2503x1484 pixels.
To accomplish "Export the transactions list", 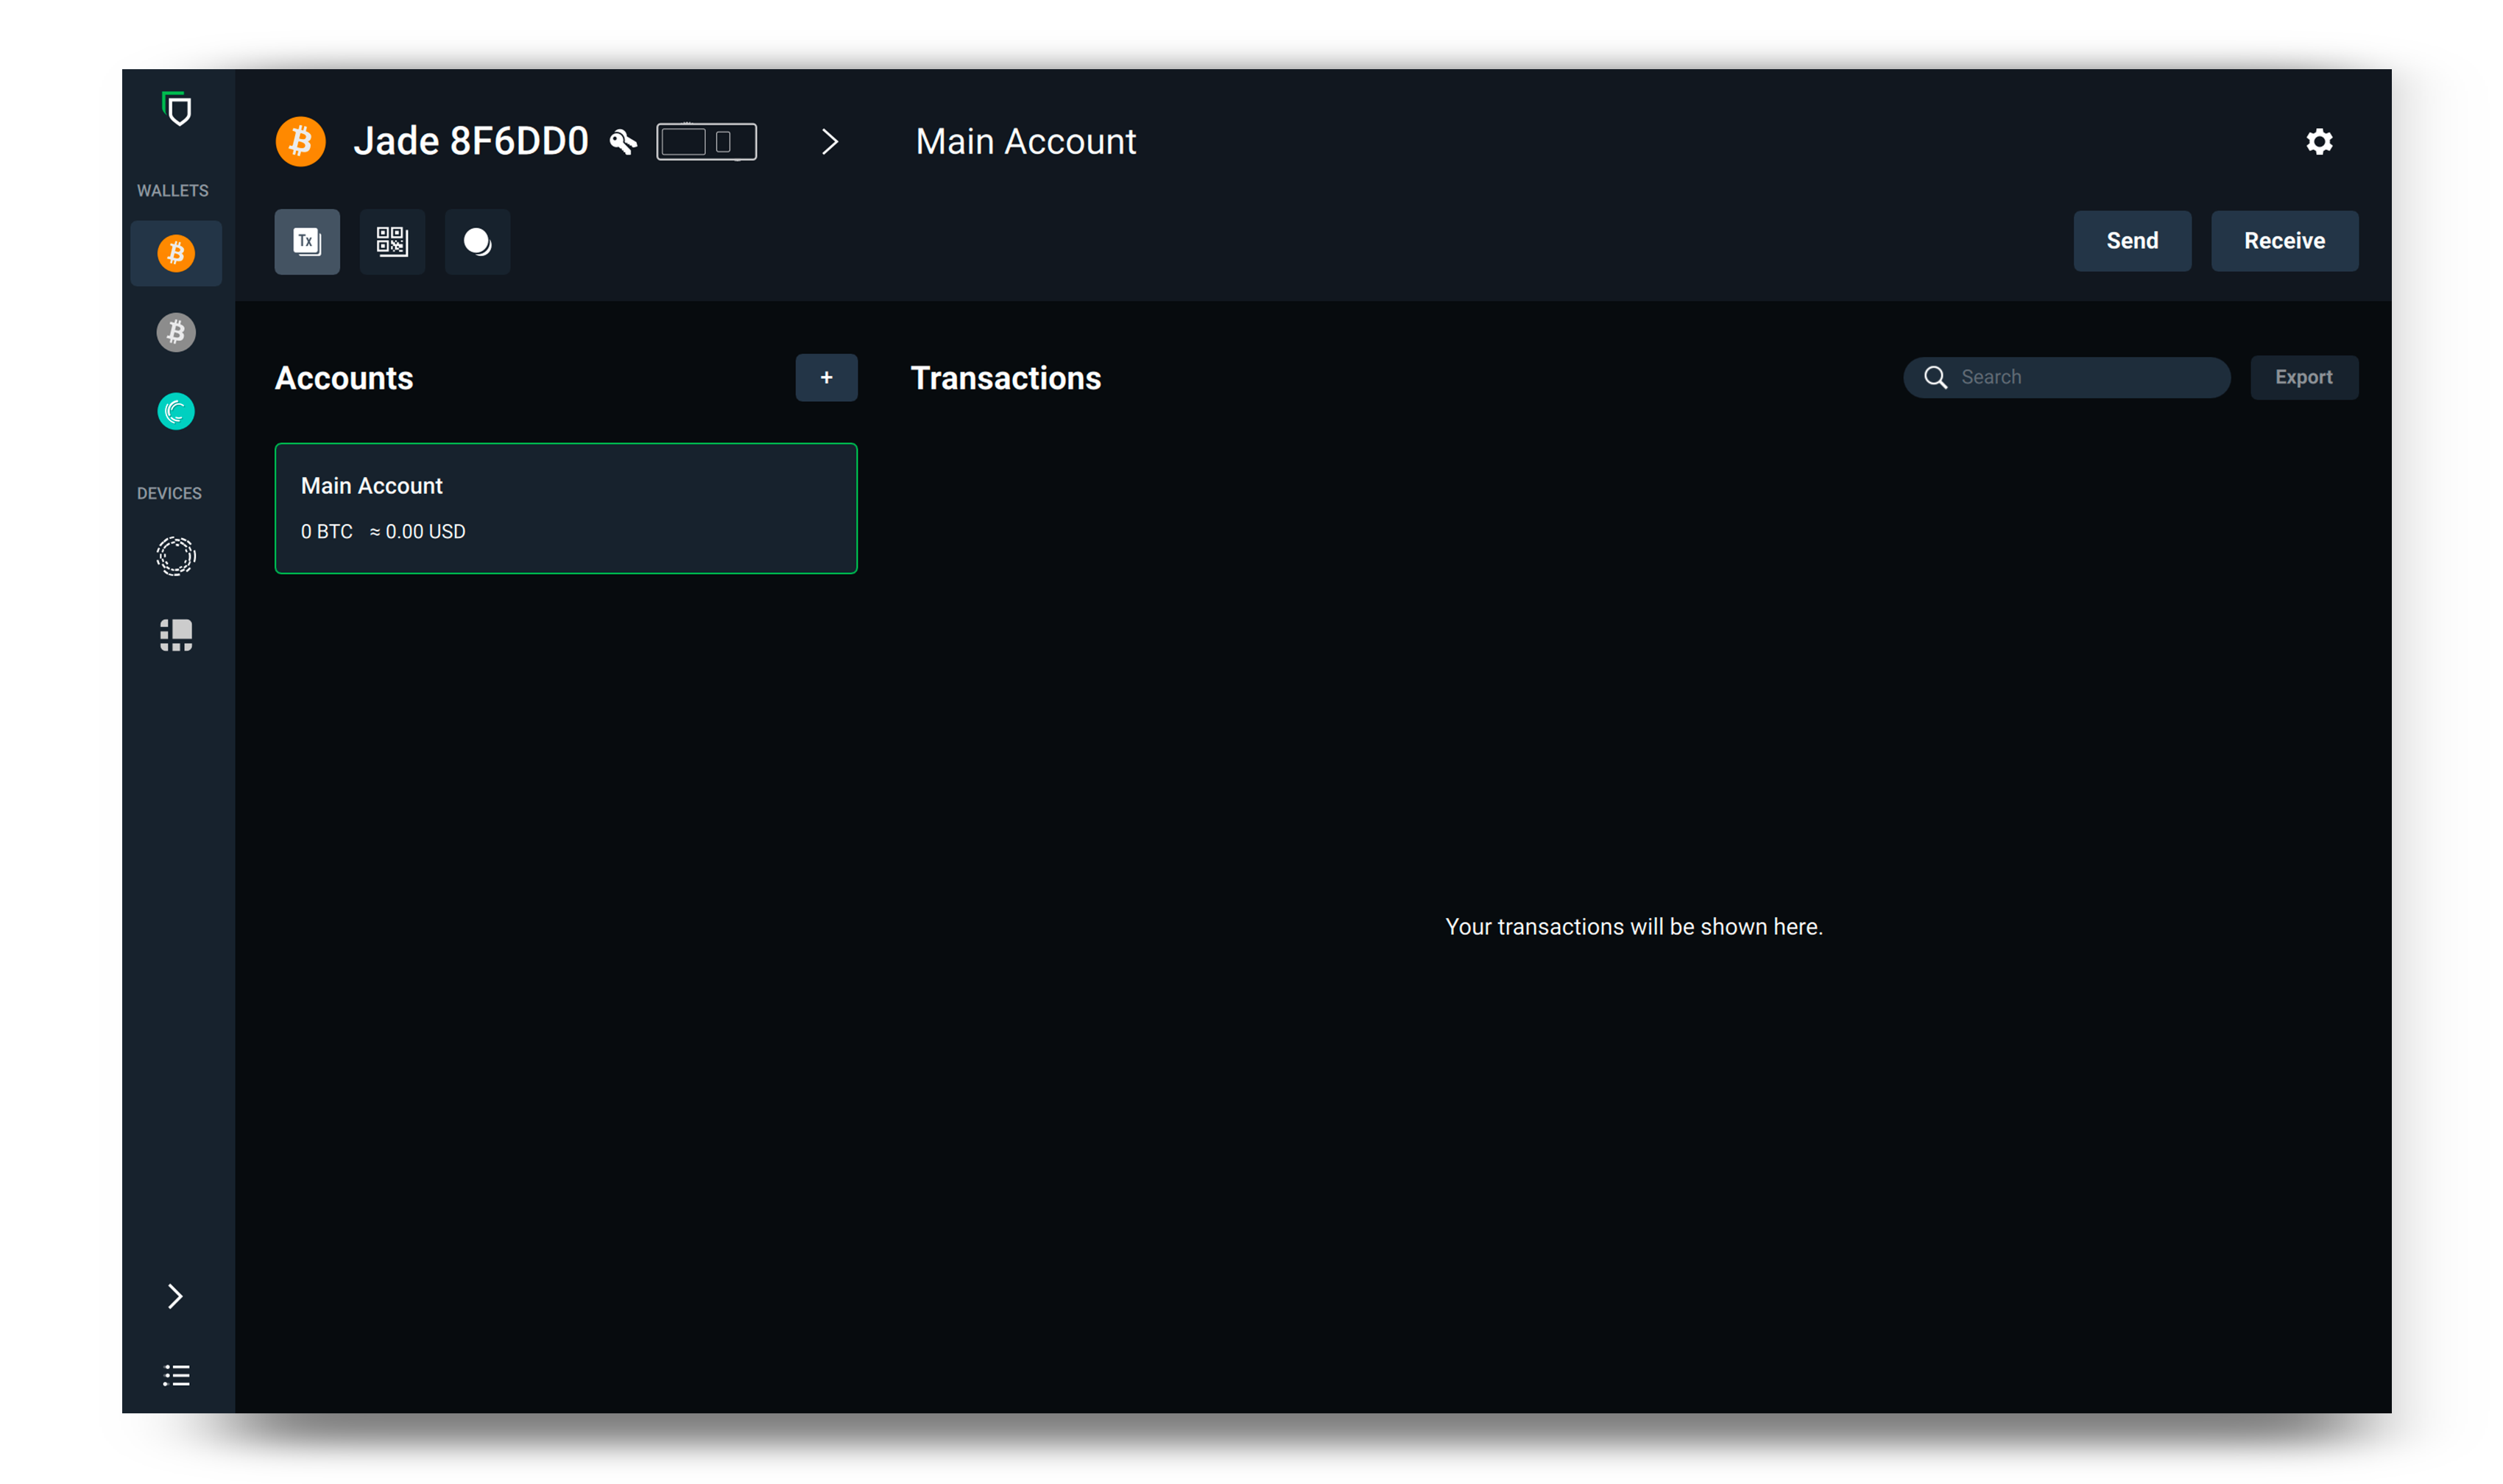I will click(2303, 377).
